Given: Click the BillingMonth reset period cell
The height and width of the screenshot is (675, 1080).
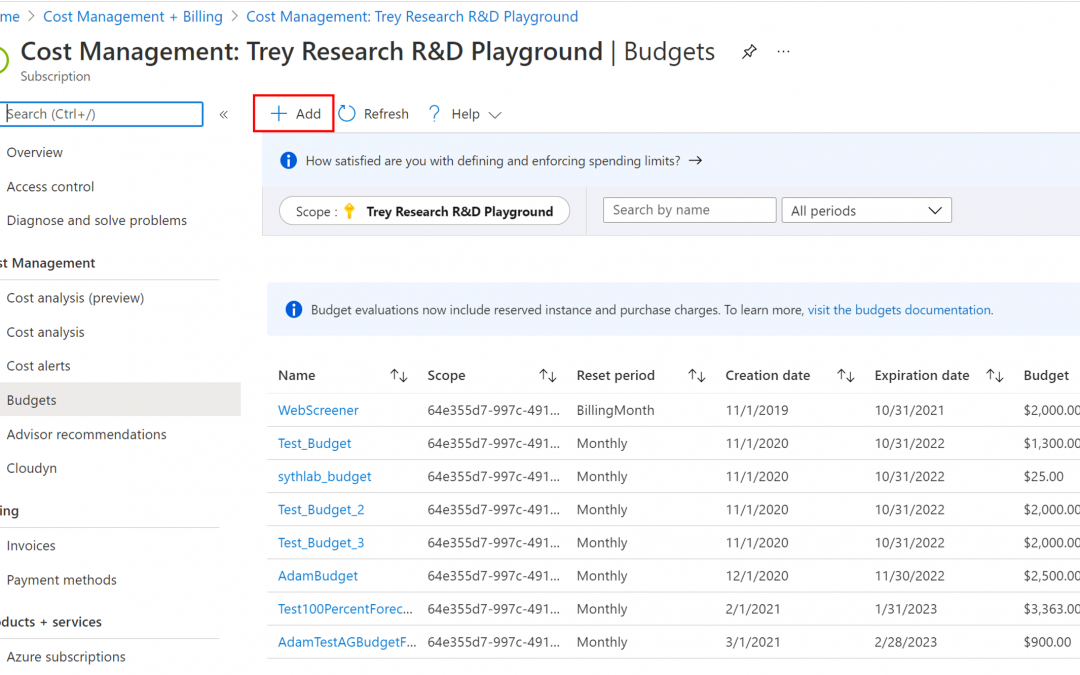Looking at the screenshot, I should [615, 411].
